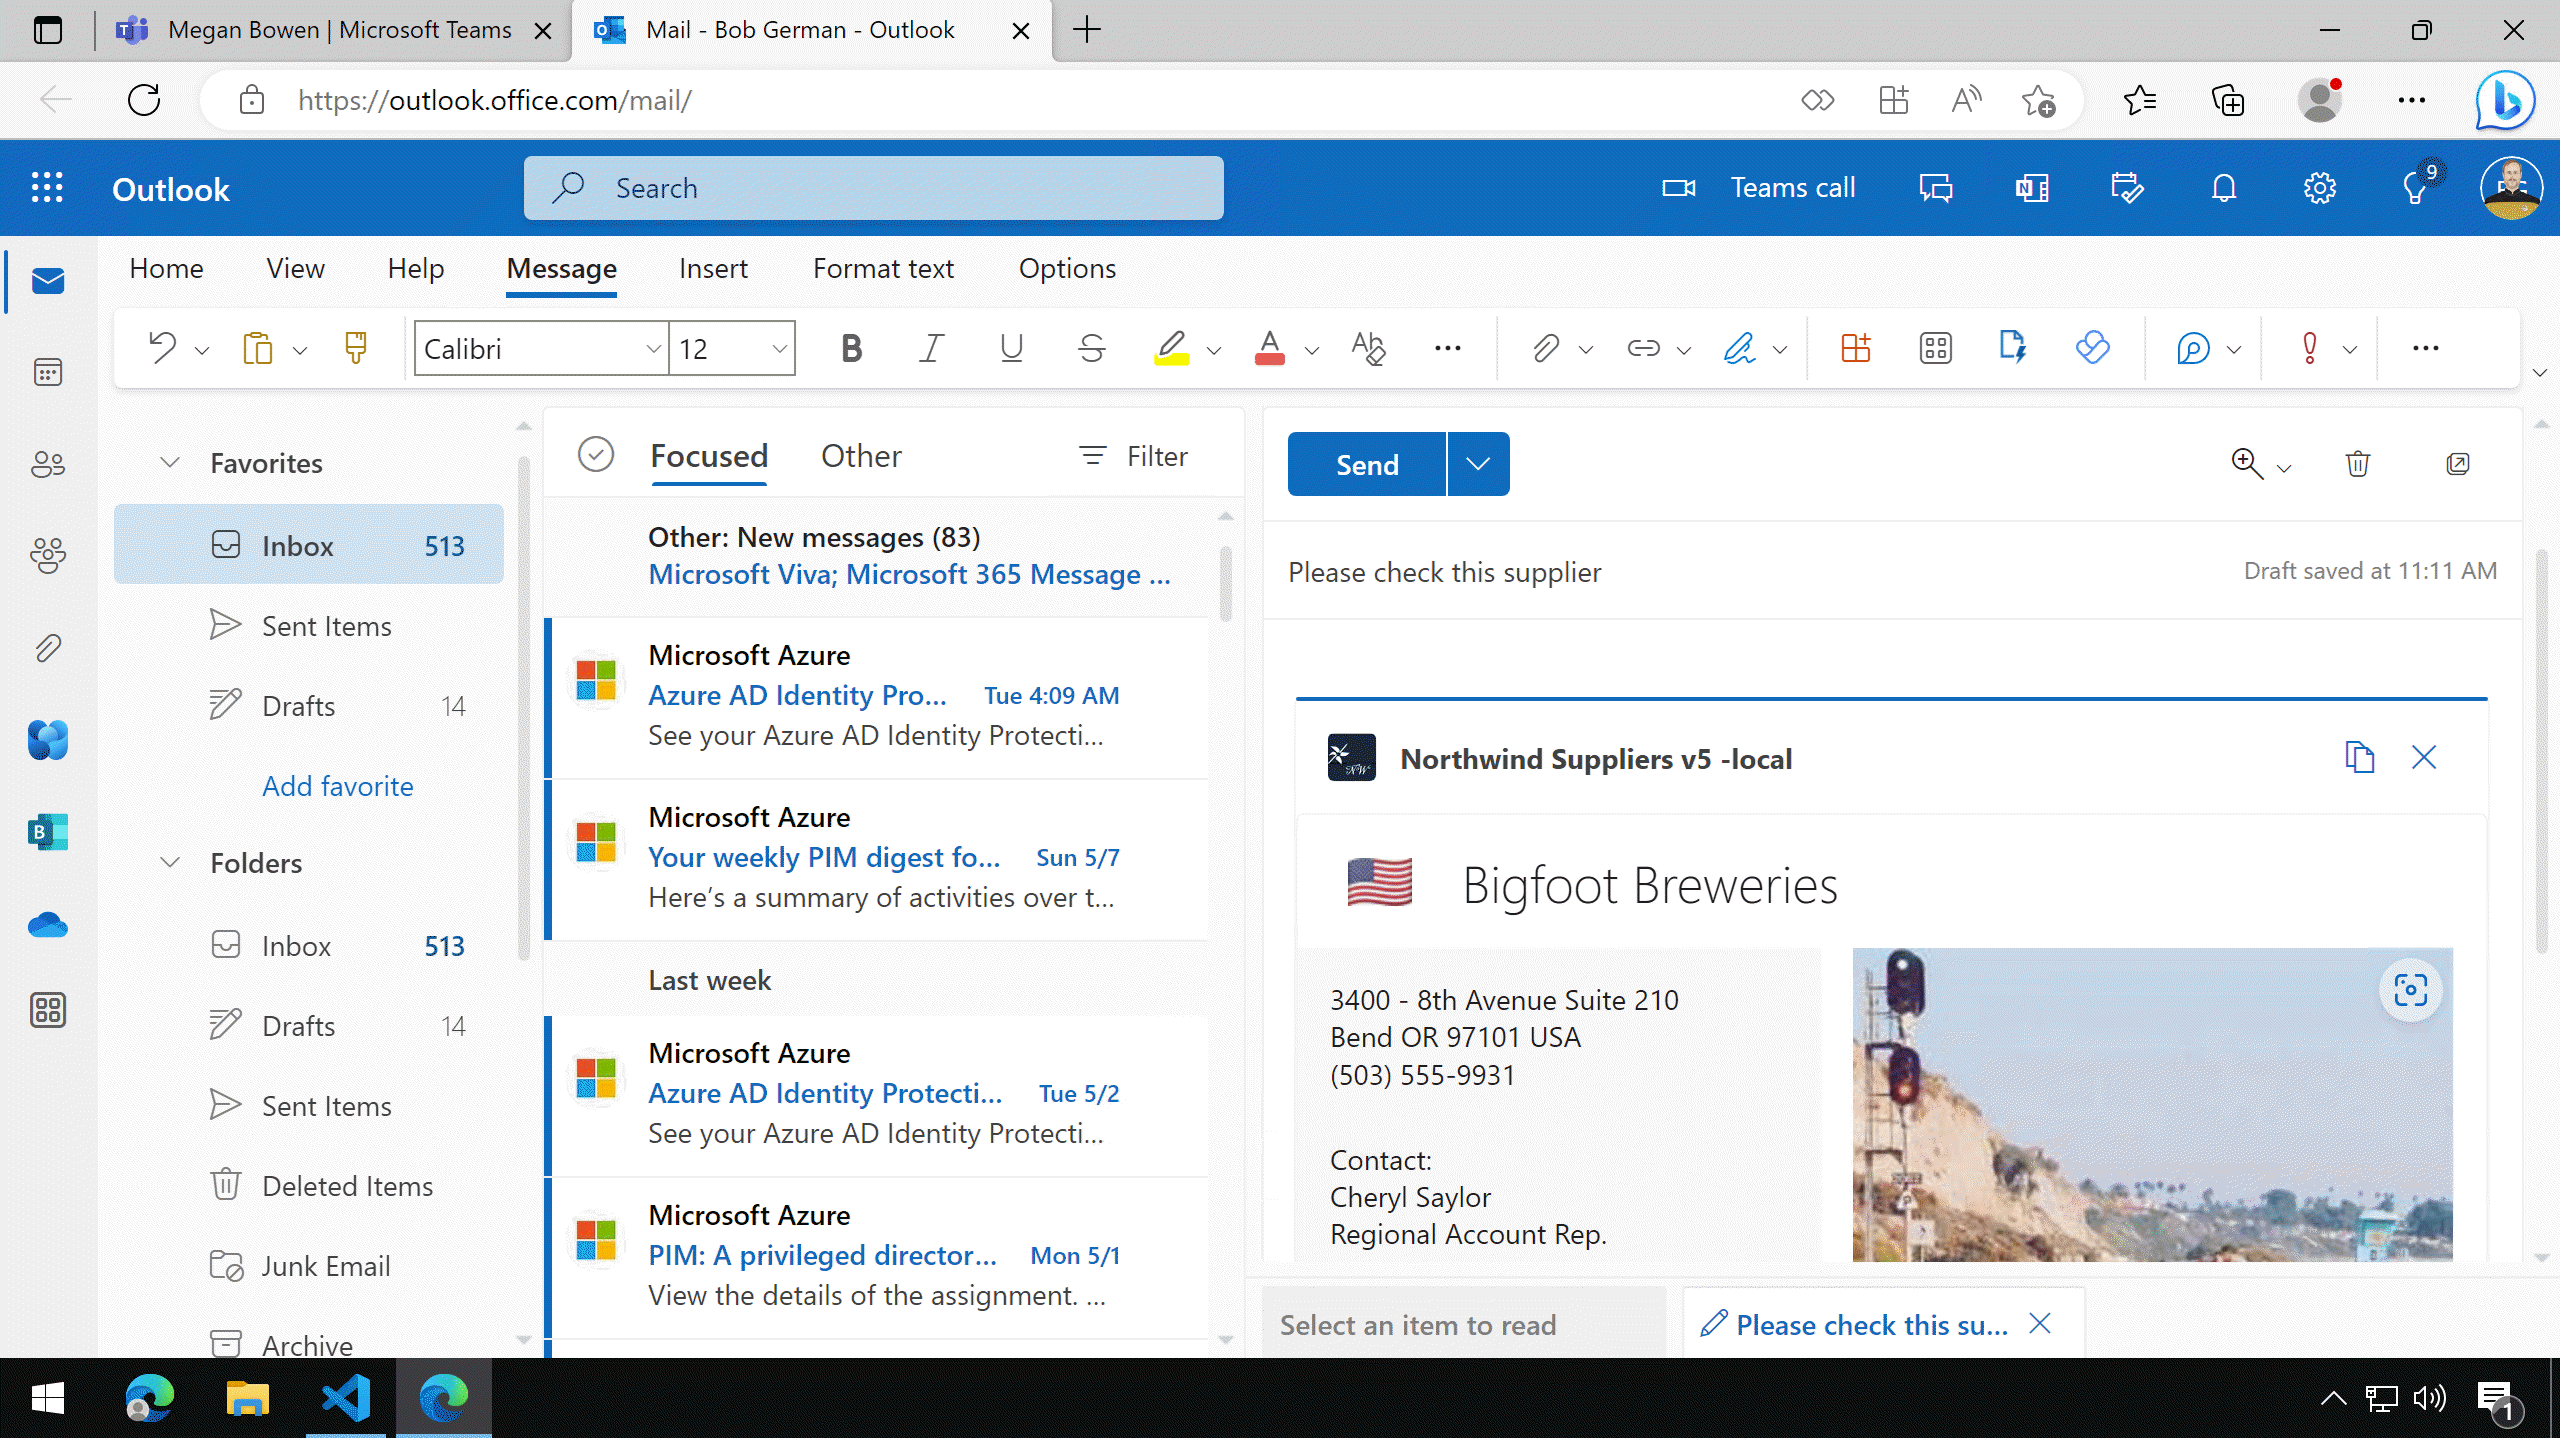Toggle Strikethrough formatting
This screenshot has height=1438, width=2560.
[x=1092, y=348]
